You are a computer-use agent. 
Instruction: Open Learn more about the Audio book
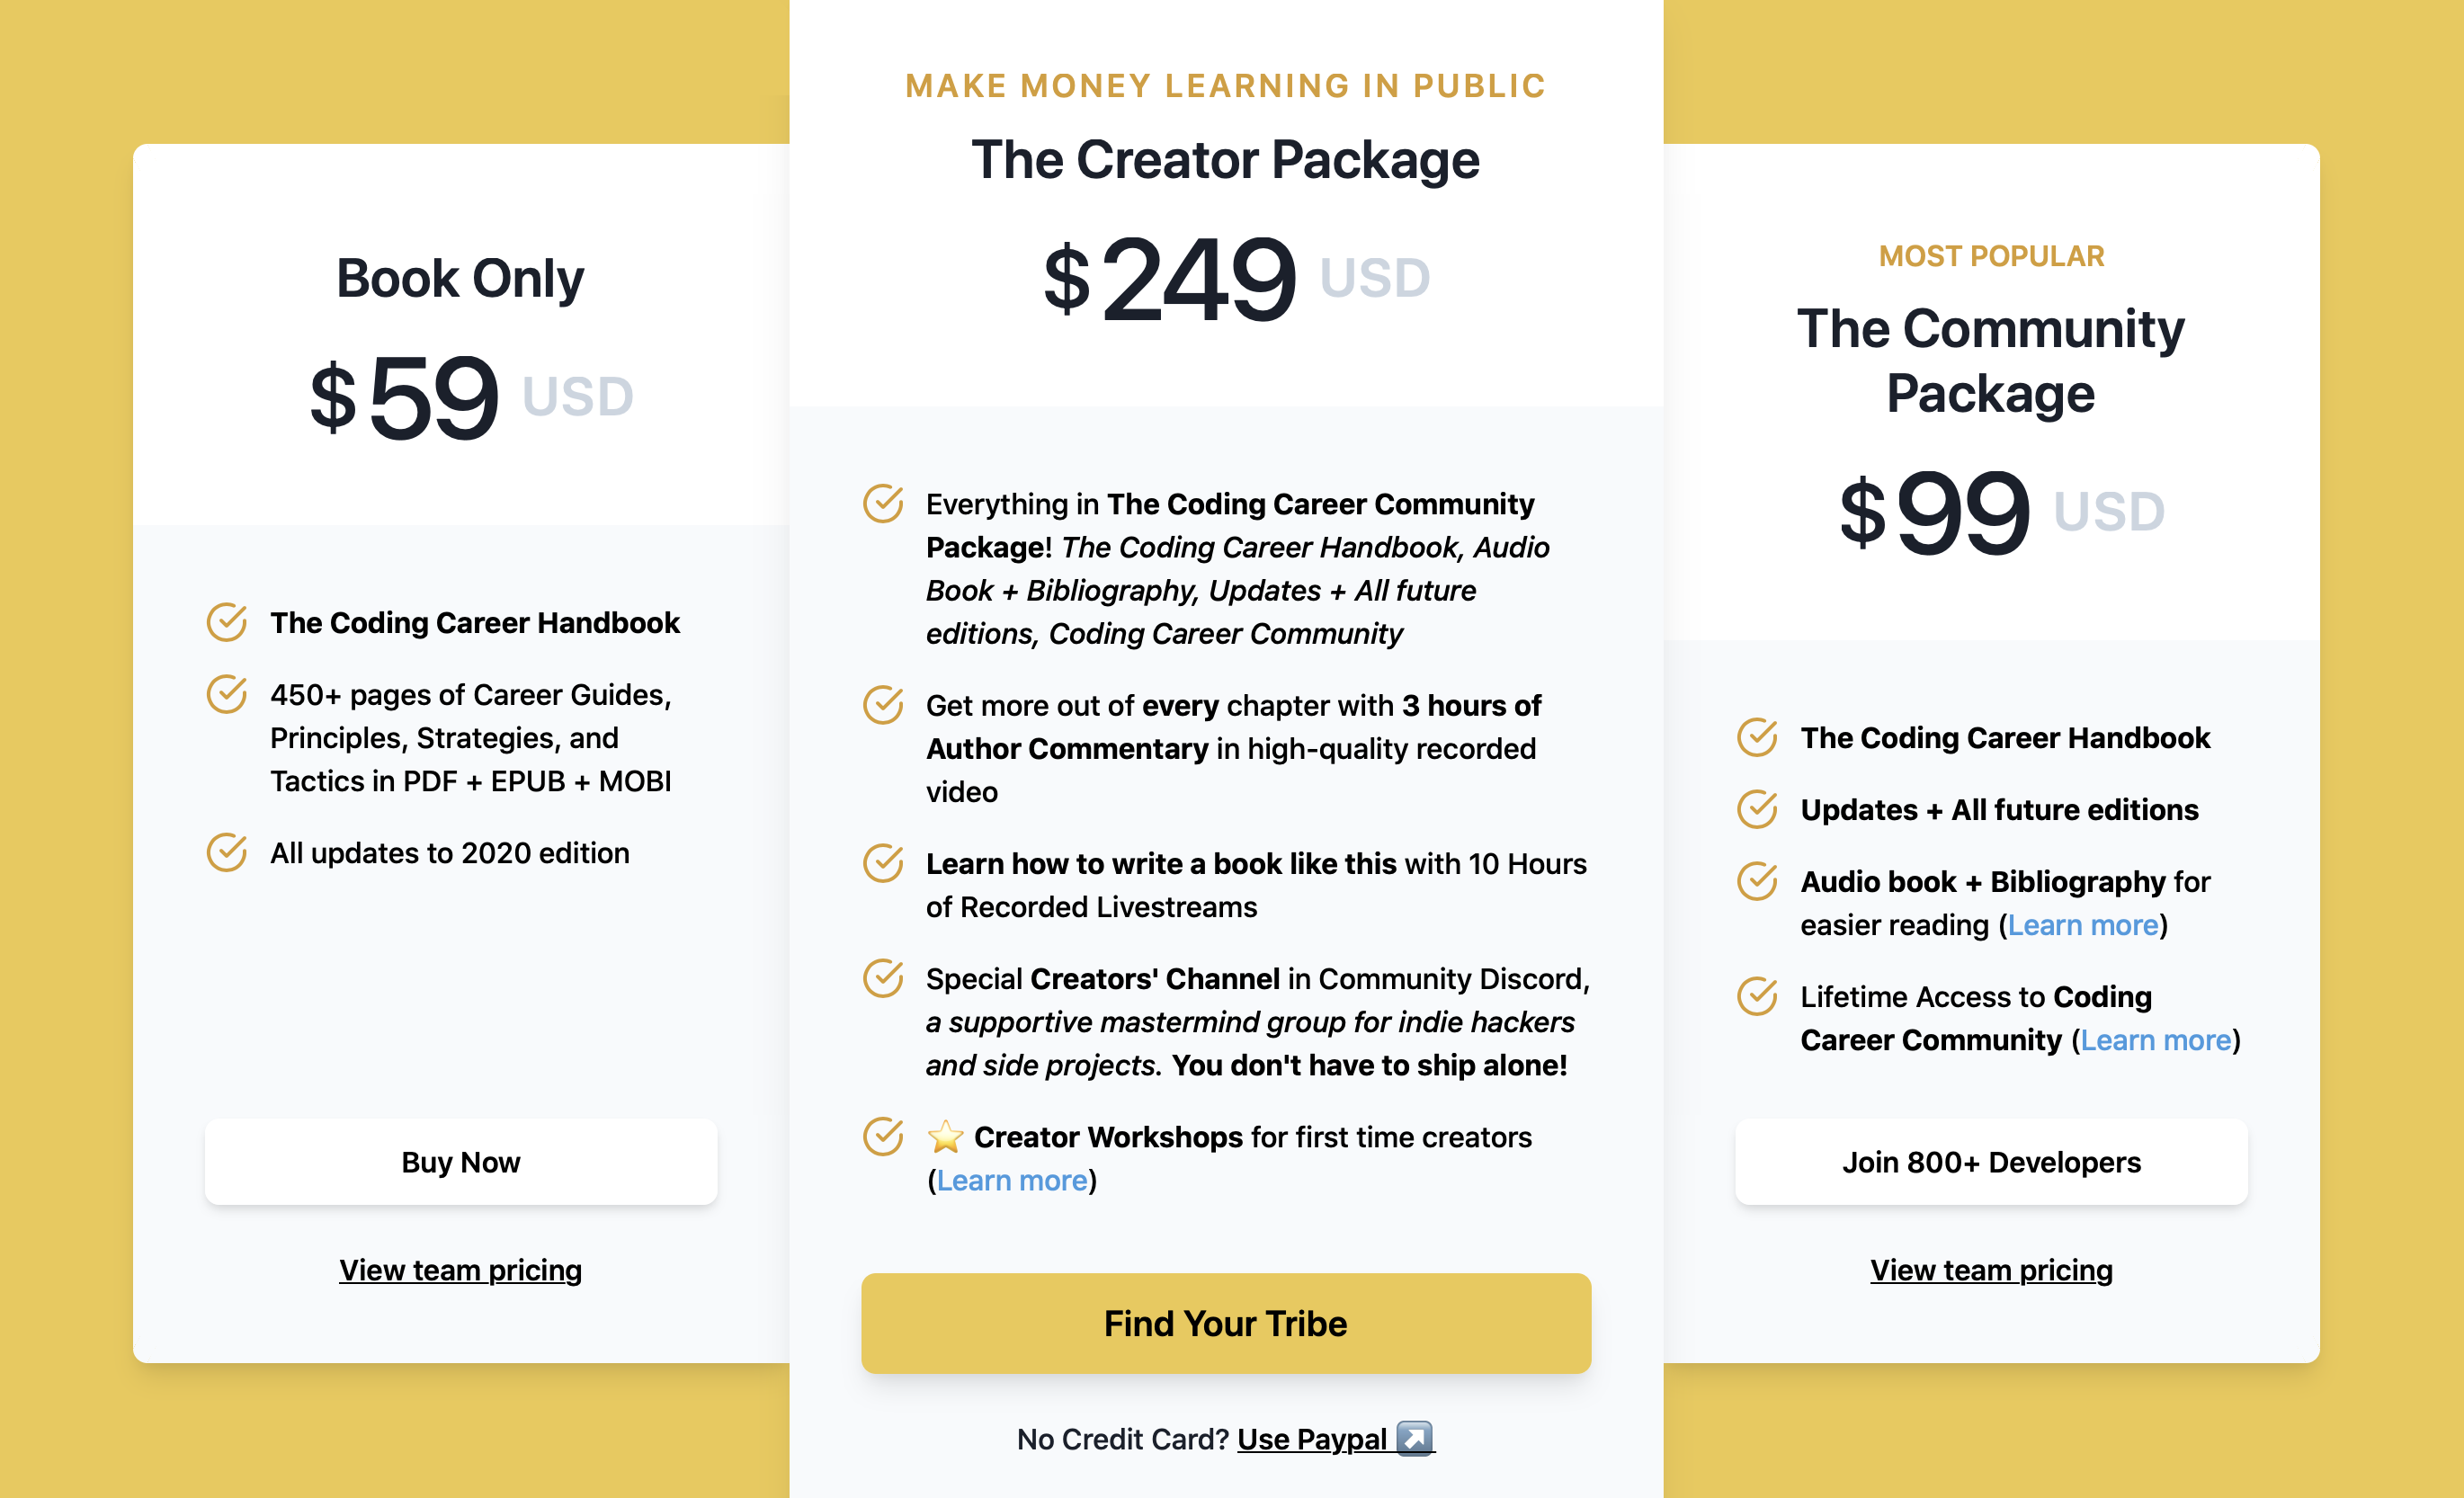[x=2082, y=924]
